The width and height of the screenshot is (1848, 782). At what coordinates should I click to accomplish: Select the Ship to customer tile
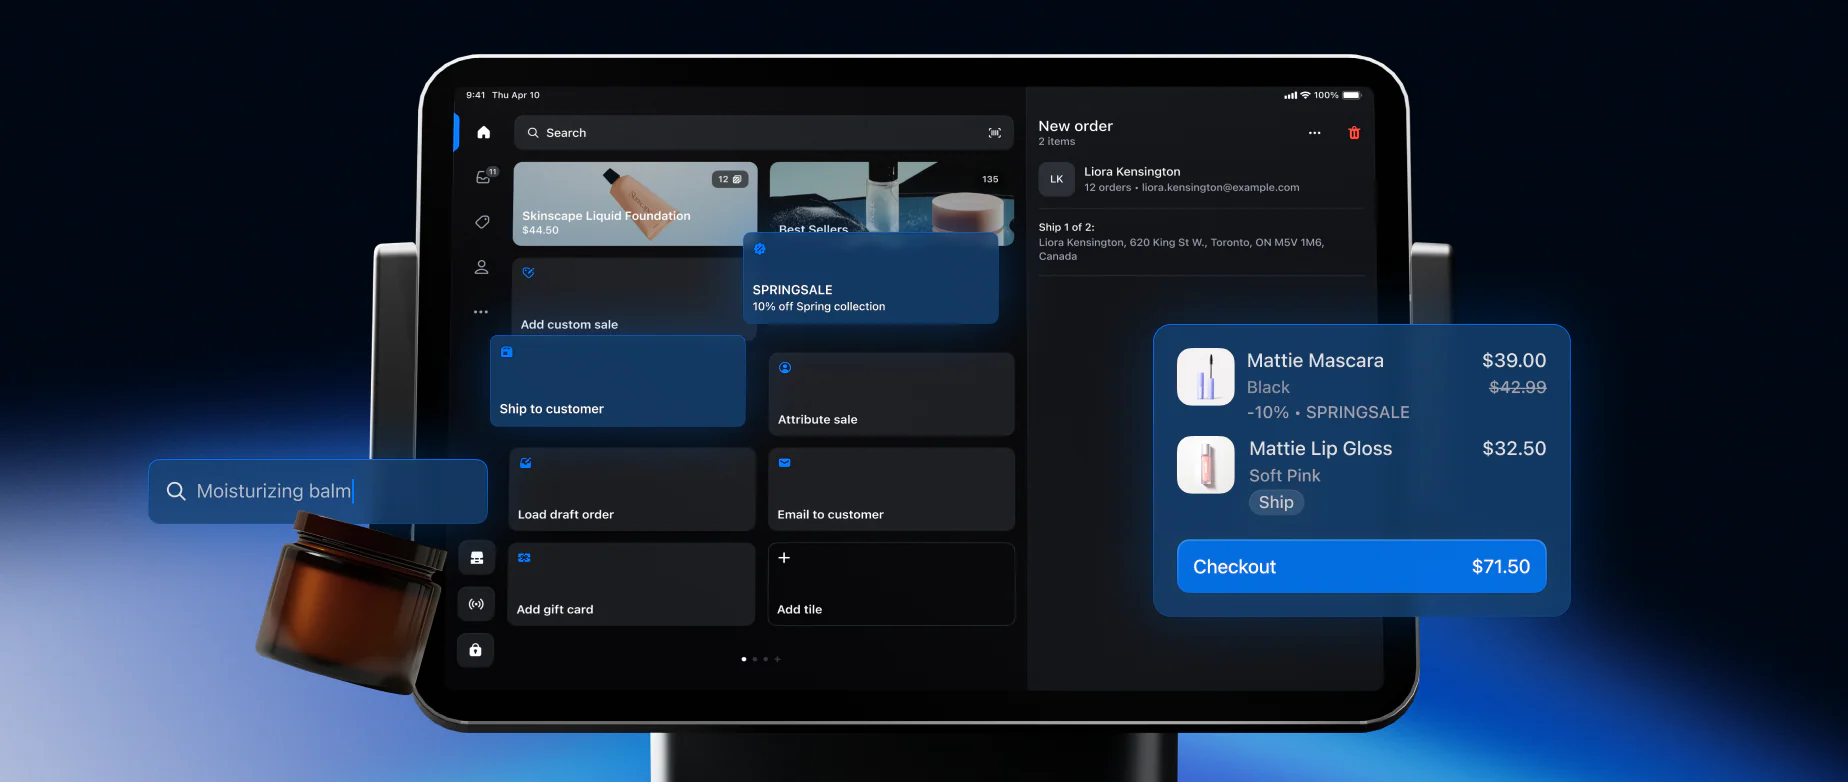pos(617,381)
